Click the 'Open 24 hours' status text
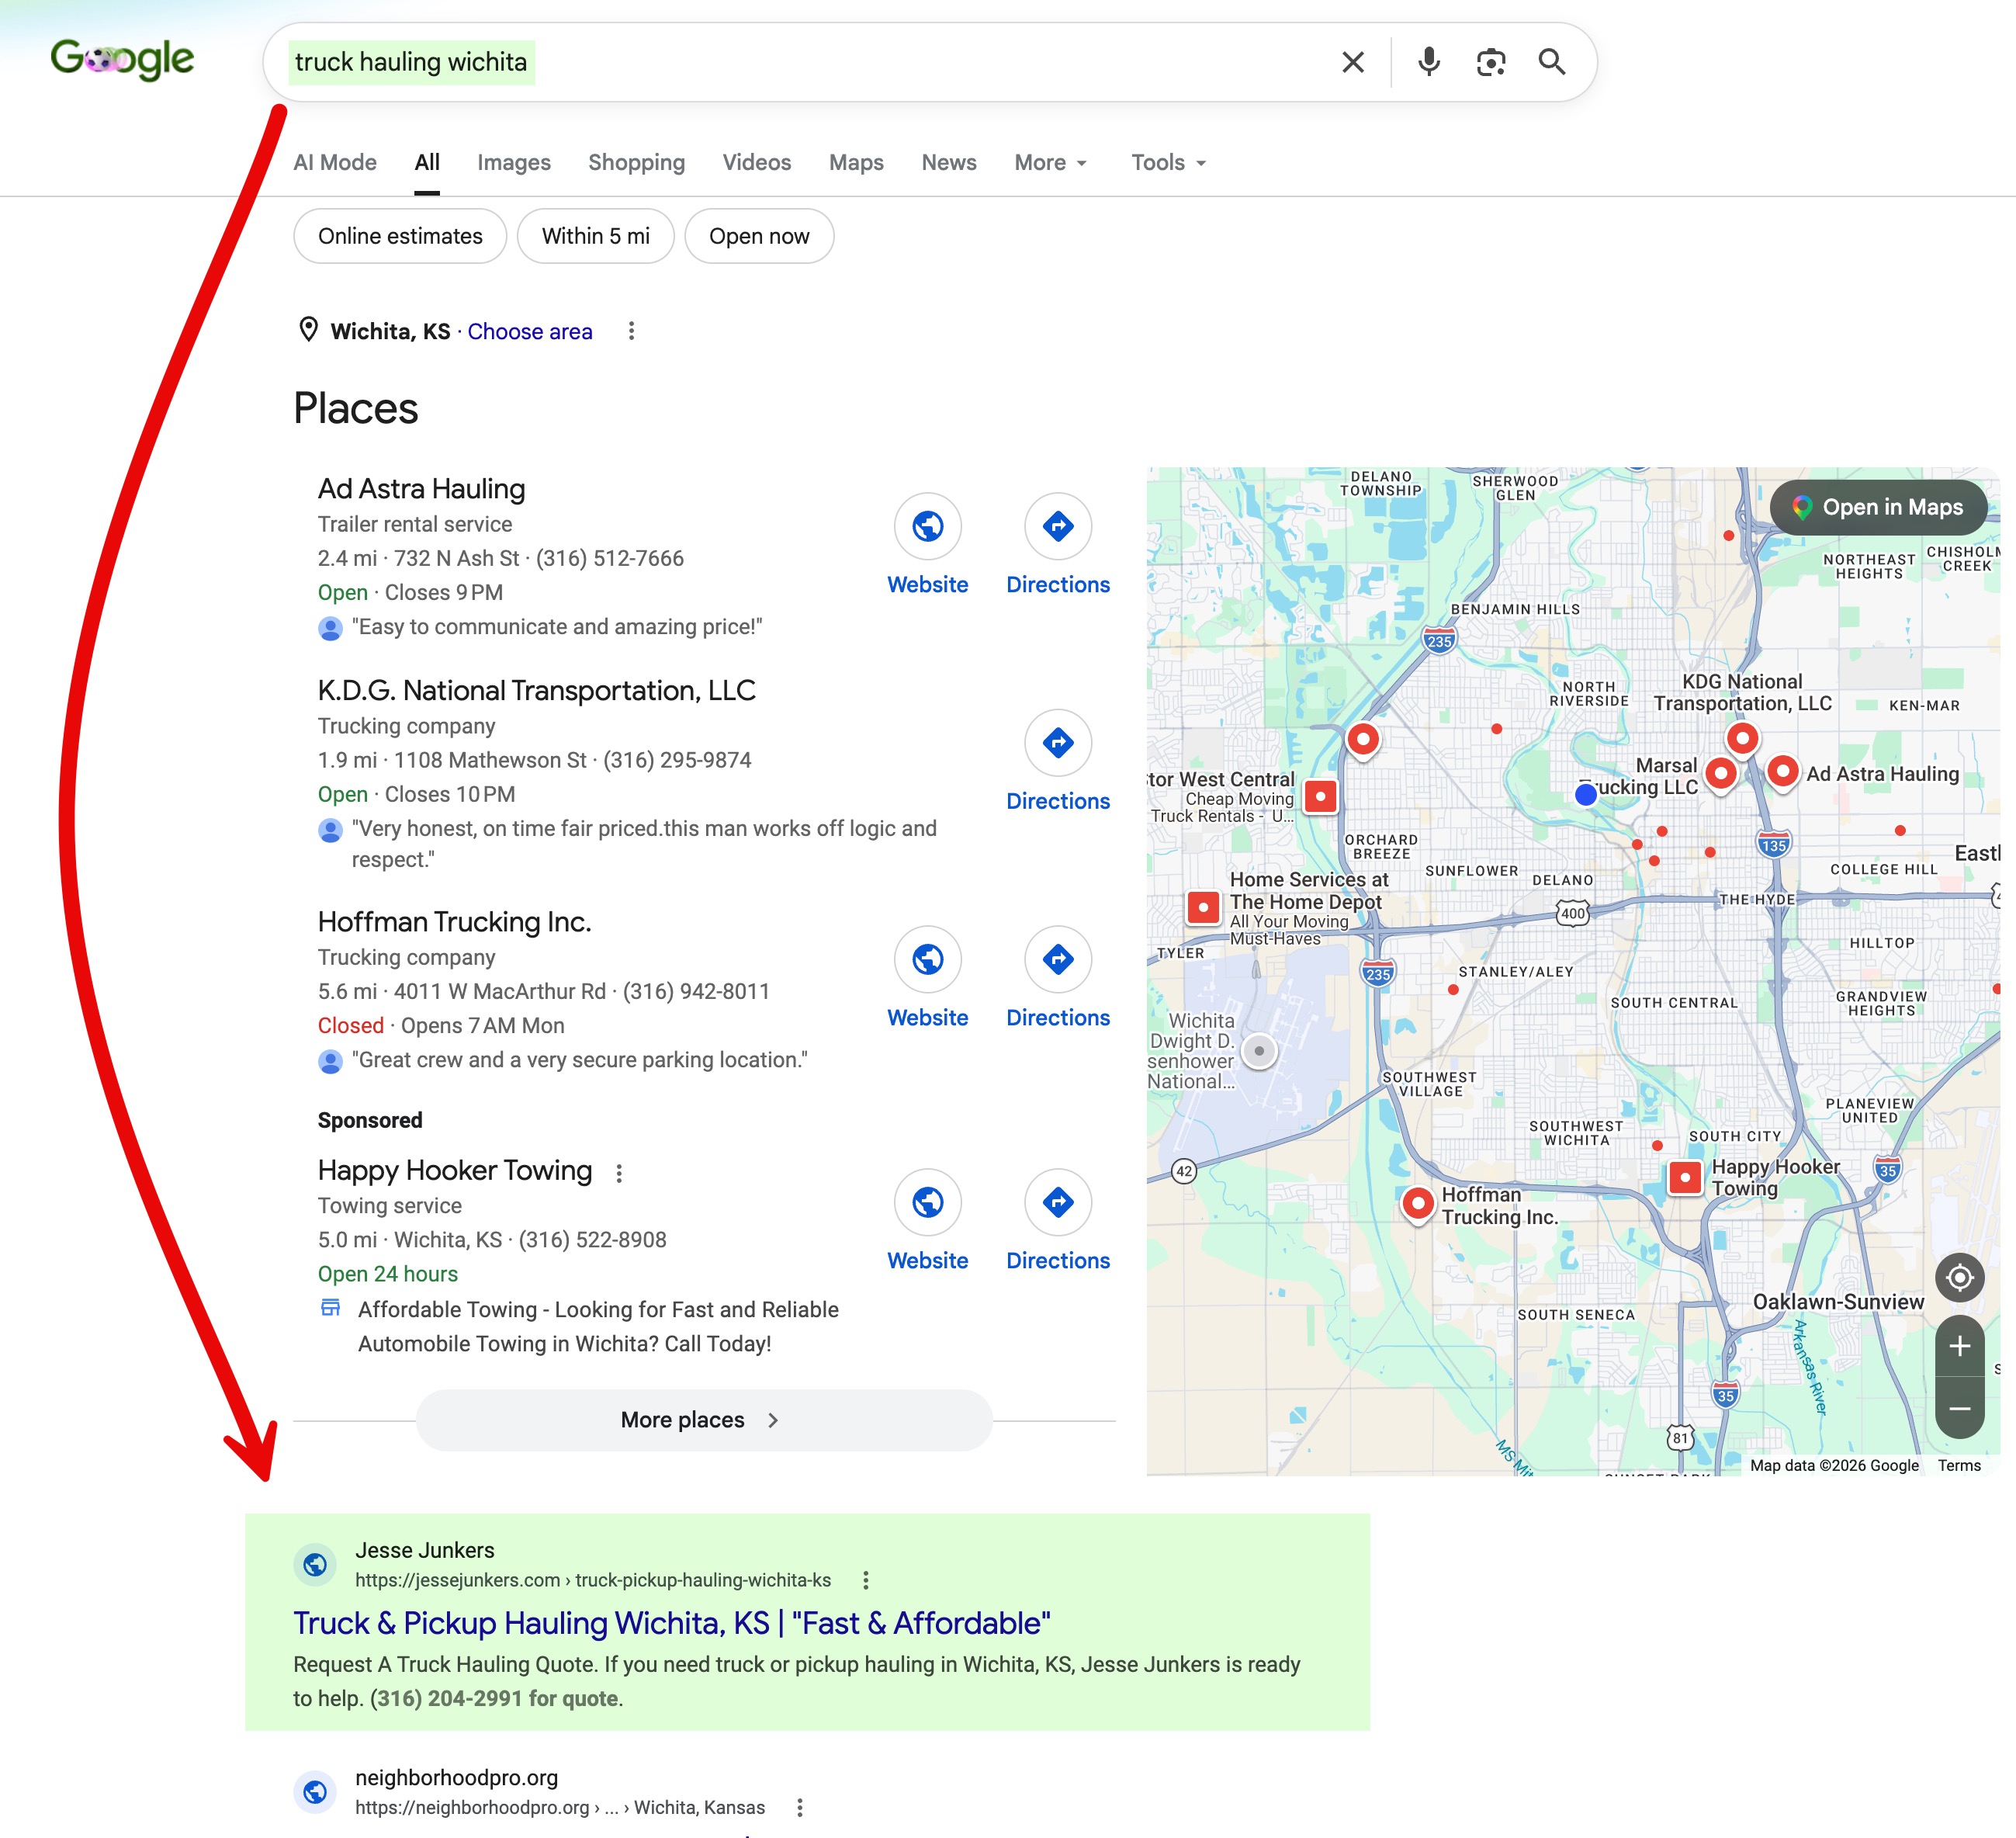This screenshot has height=1838, width=2016. (x=387, y=1274)
